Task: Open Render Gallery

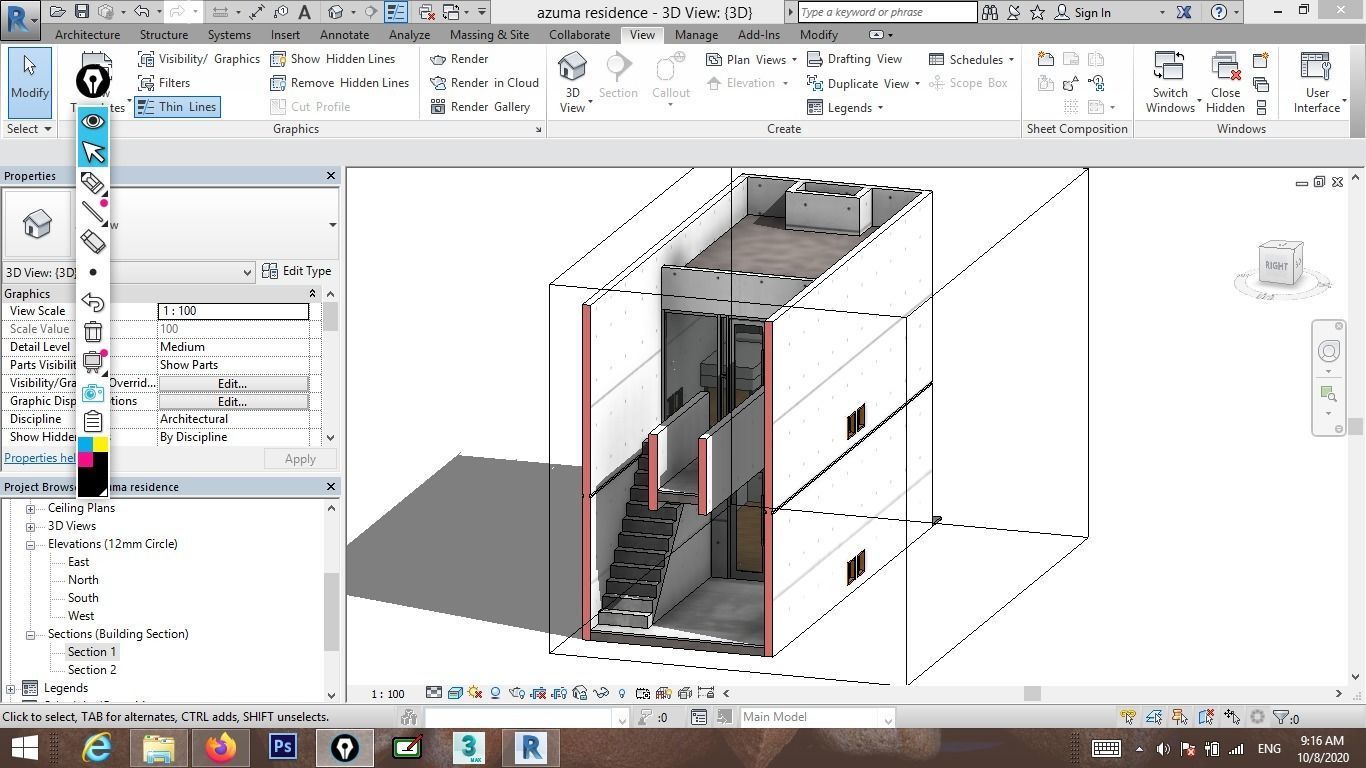Action: coord(480,107)
